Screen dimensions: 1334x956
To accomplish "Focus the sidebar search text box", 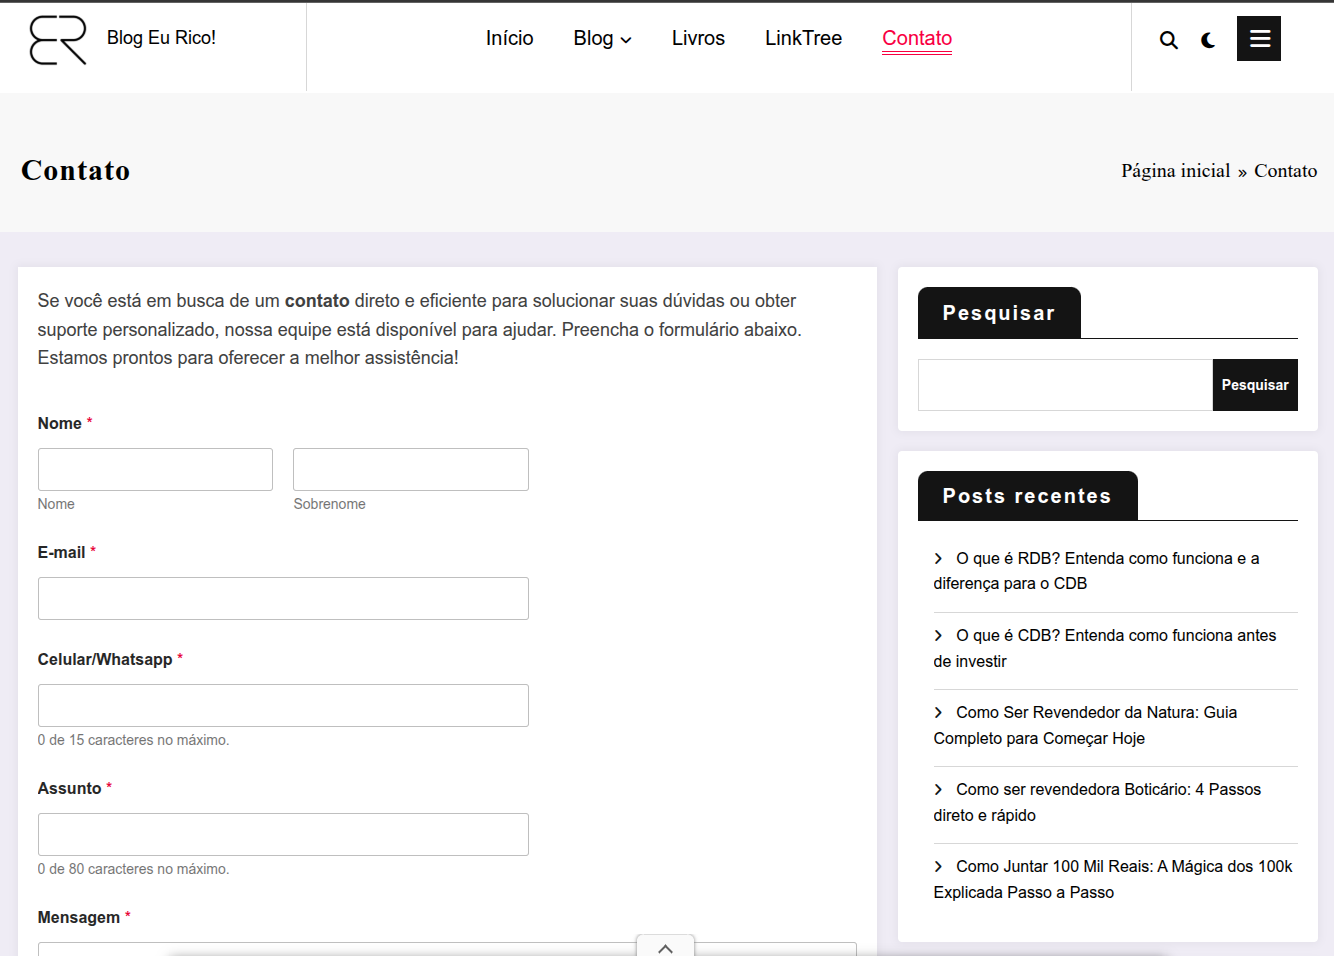I will 1065,385.
